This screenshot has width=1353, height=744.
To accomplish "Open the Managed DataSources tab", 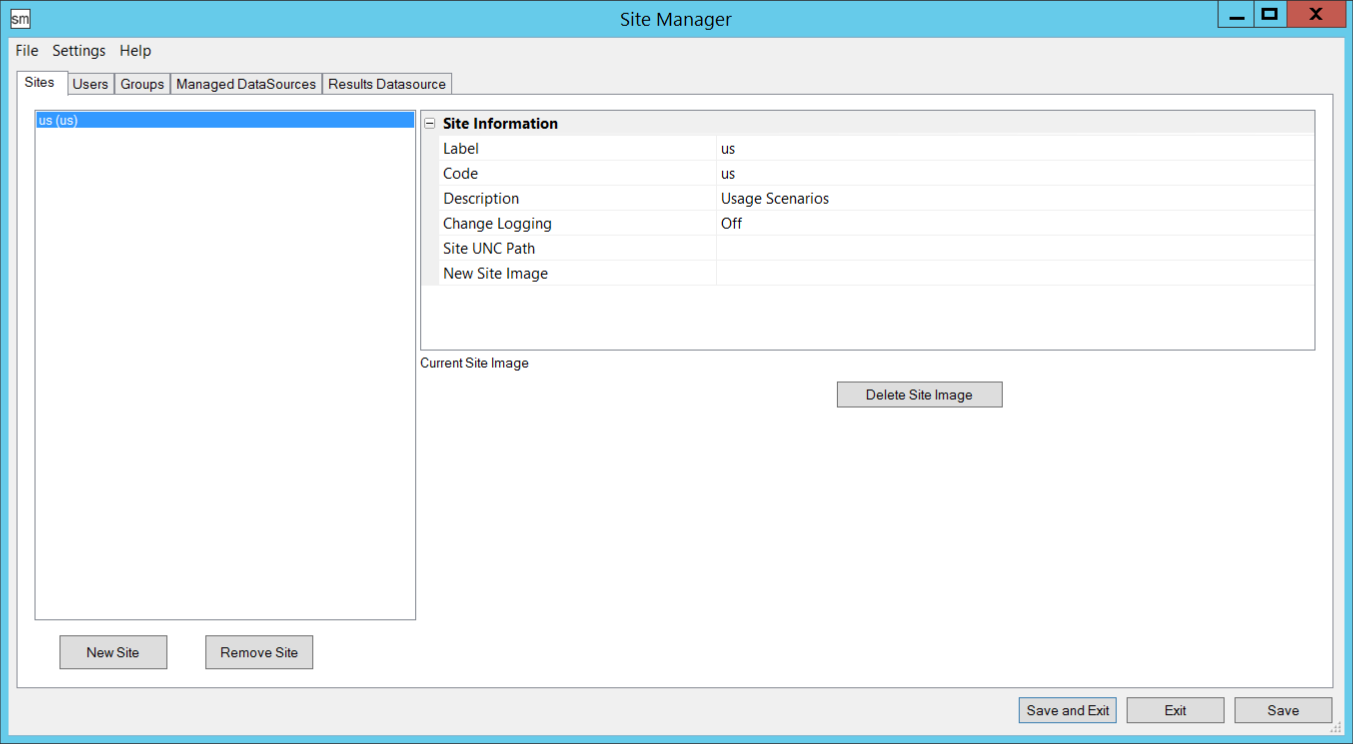I will coord(246,84).
